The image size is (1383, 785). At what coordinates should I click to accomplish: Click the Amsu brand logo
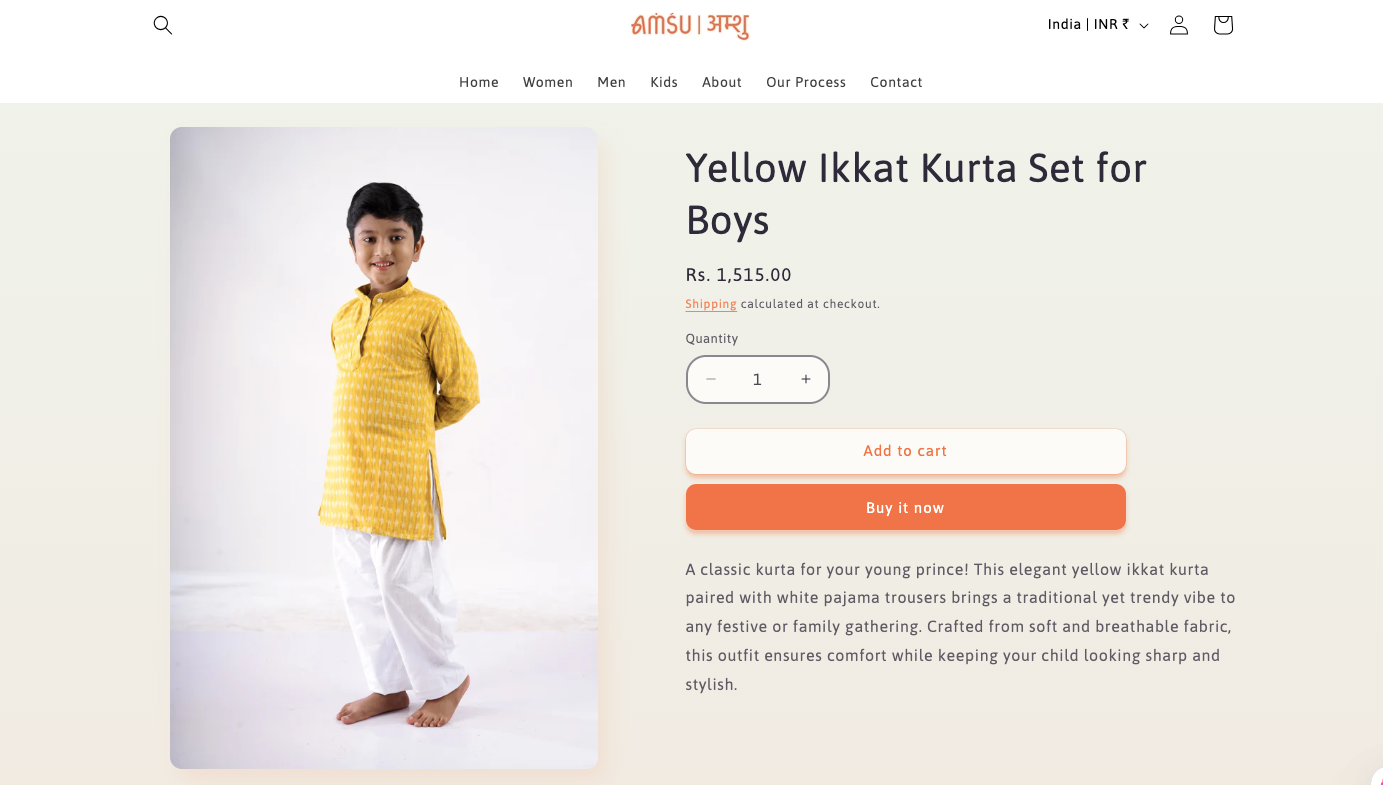(x=690, y=25)
